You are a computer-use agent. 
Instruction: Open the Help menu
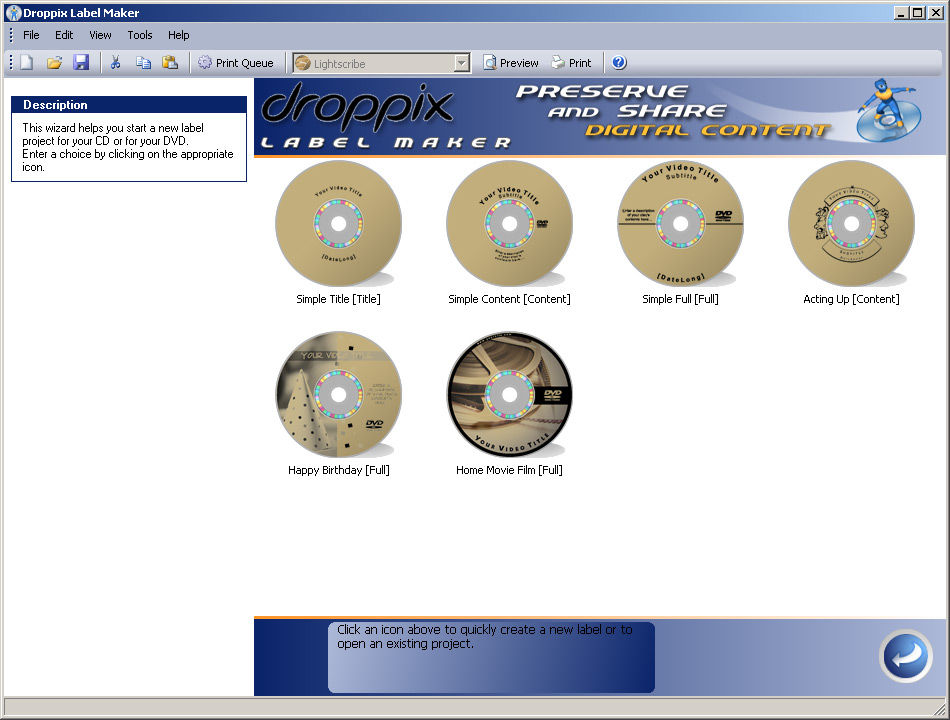[179, 35]
